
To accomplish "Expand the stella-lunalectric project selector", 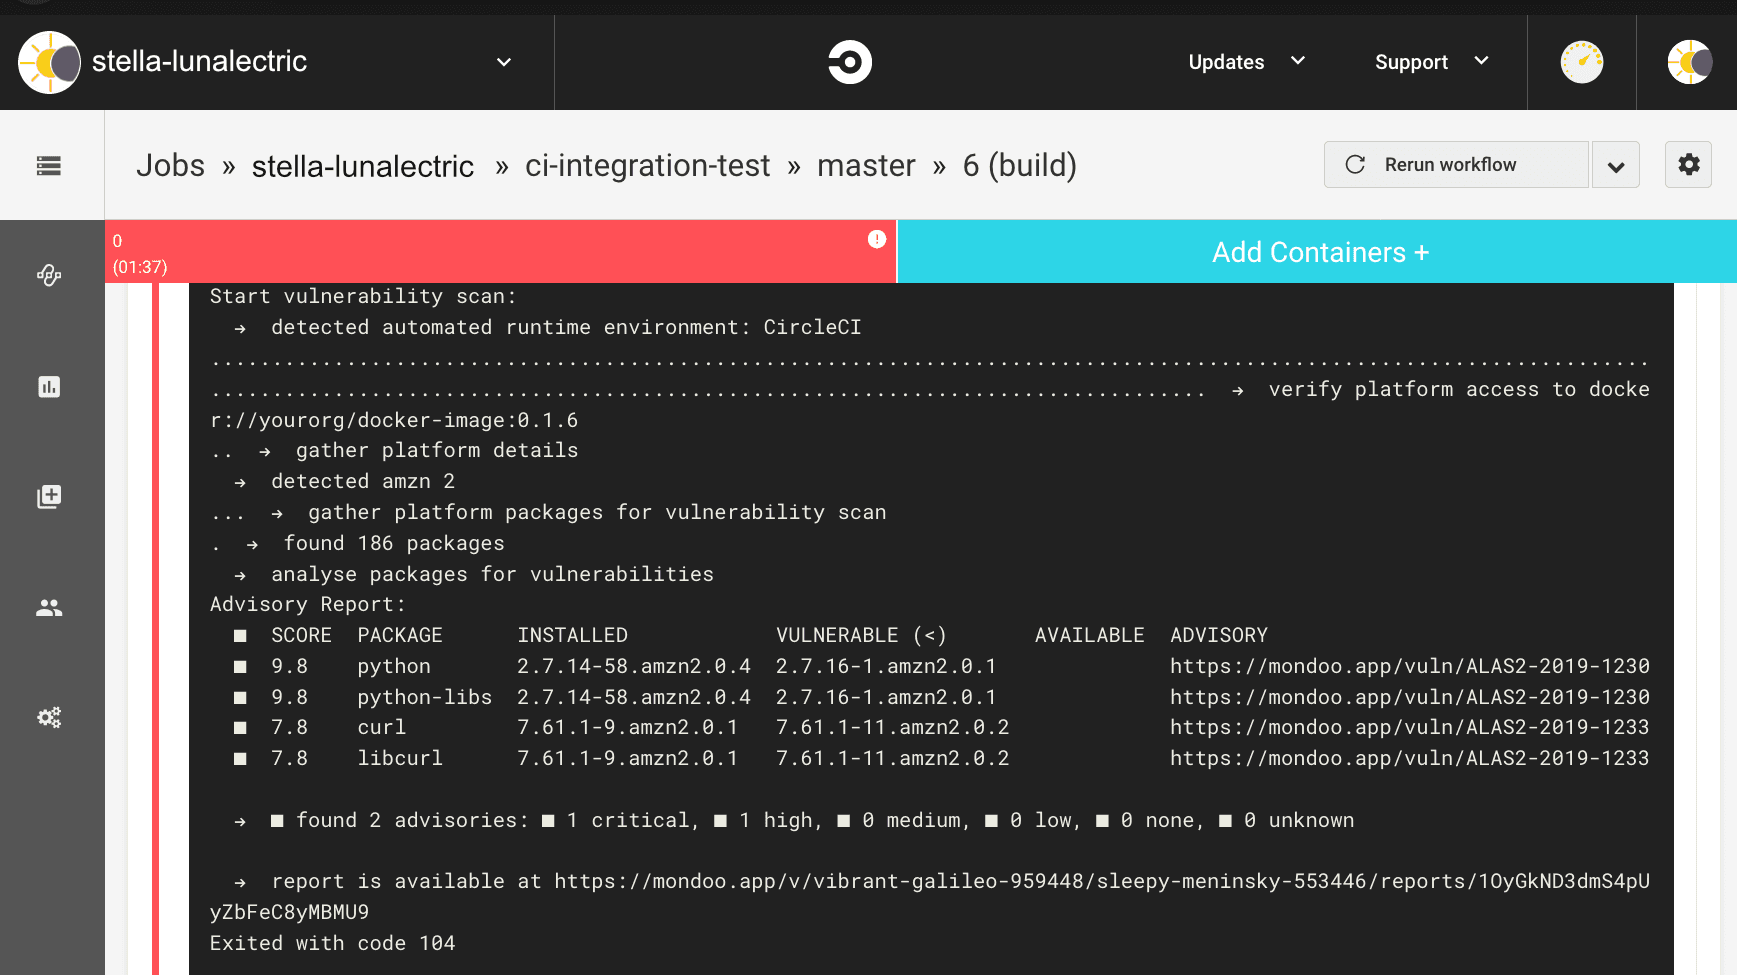I will pyautogui.click(x=503, y=61).
